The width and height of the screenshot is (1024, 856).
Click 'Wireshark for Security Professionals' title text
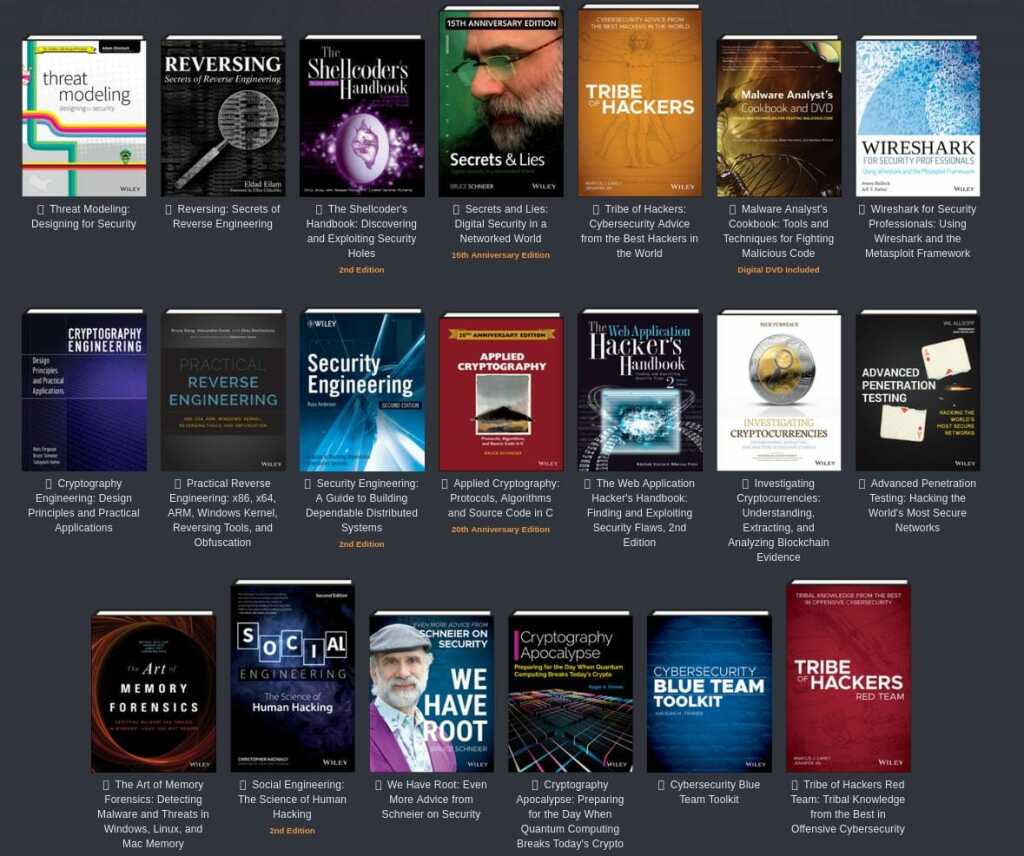pyautogui.click(x=918, y=231)
